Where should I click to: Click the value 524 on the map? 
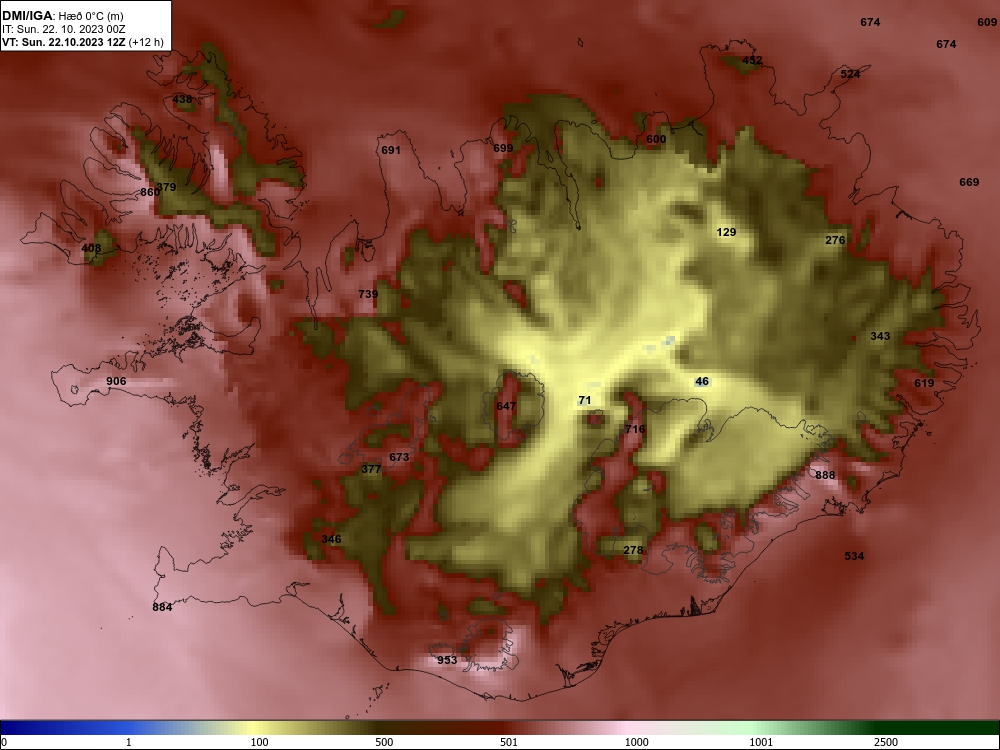click(x=850, y=74)
